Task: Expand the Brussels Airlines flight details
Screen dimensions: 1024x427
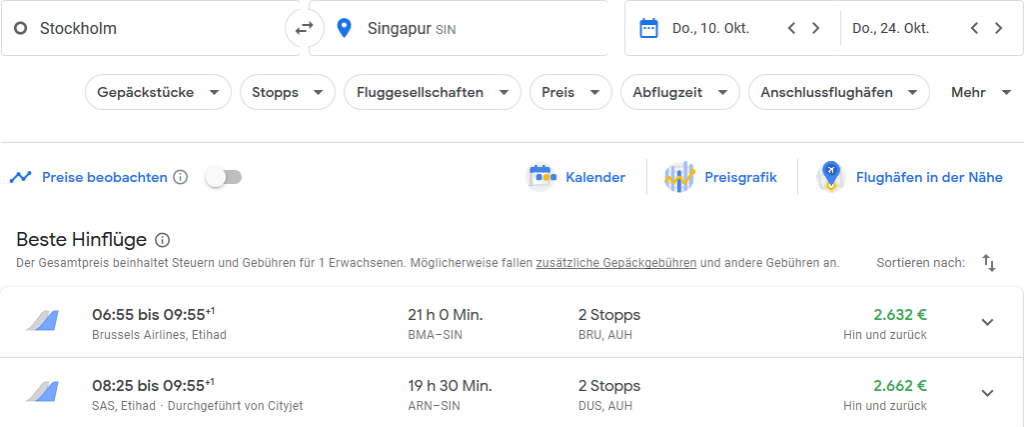Action: point(987,322)
